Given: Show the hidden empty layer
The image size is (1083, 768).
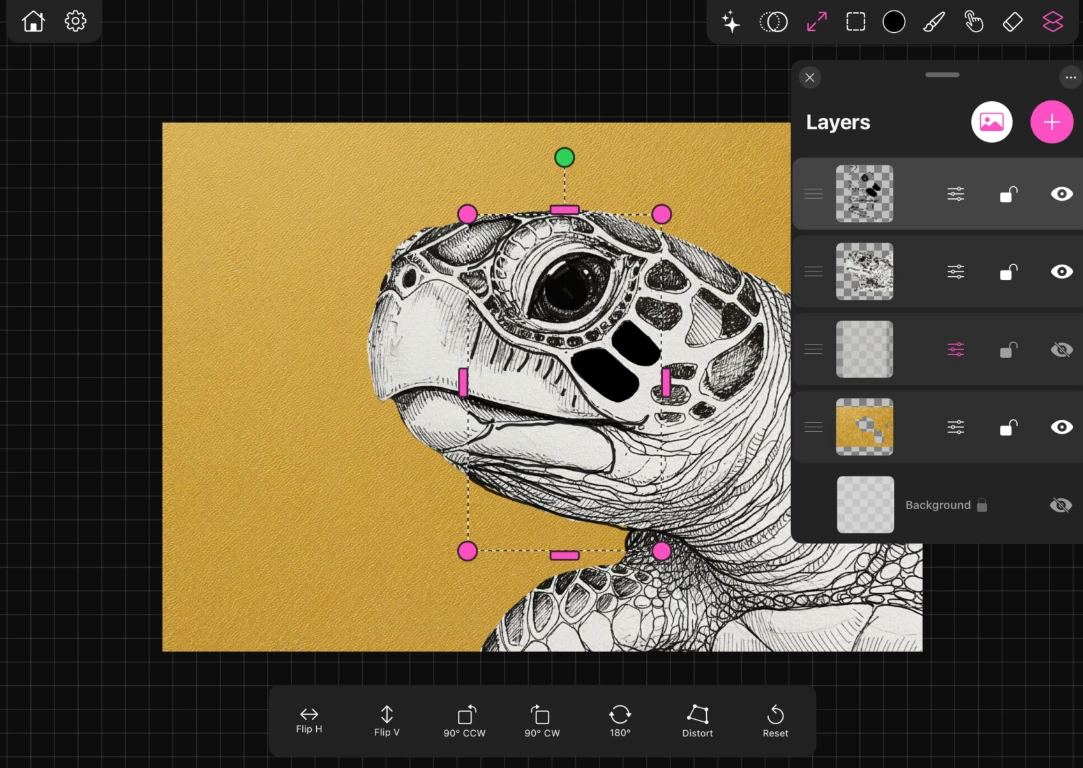Looking at the screenshot, I should [1062, 349].
